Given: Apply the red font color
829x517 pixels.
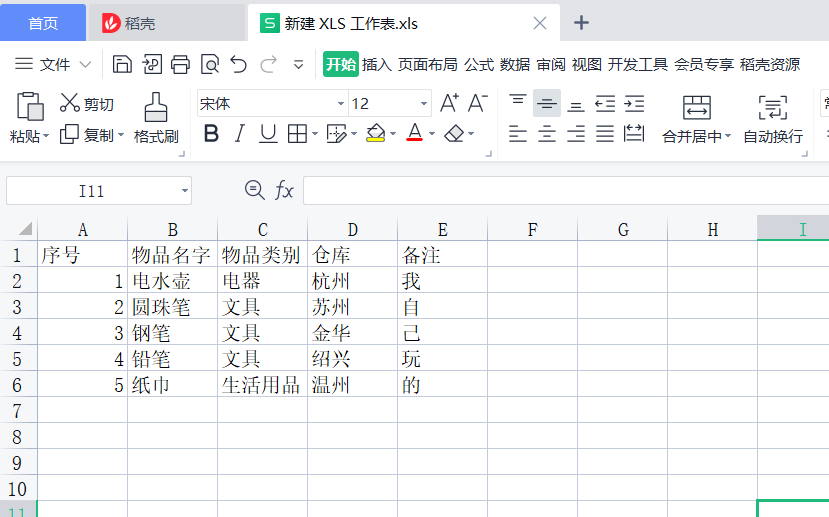Looking at the screenshot, I should [415, 133].
